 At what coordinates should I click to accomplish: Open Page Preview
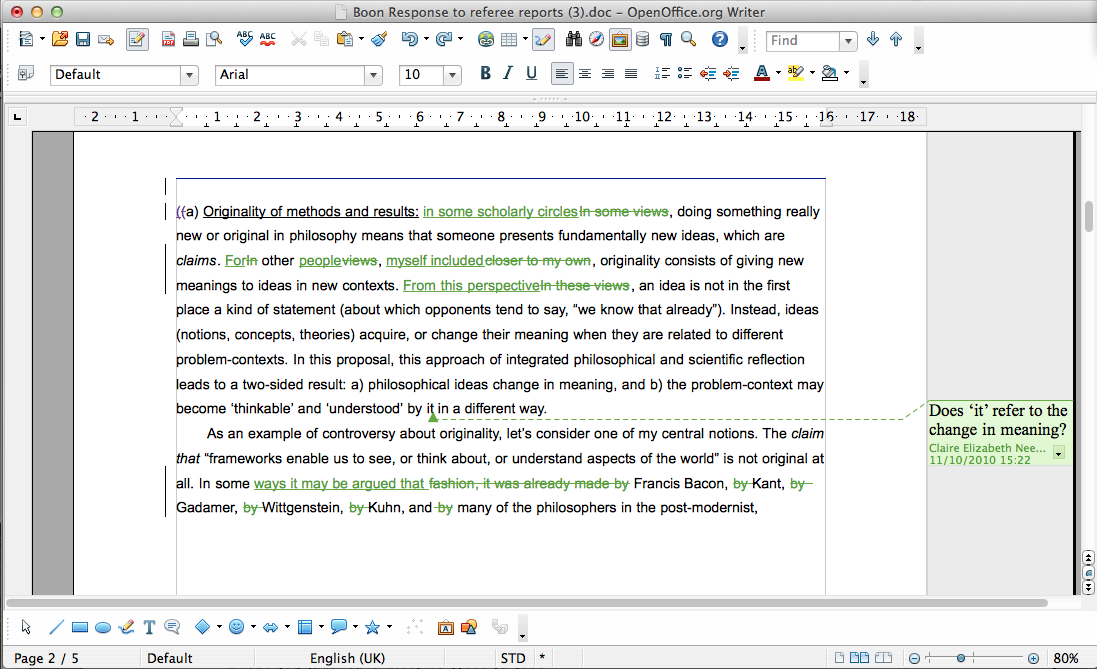213,39
